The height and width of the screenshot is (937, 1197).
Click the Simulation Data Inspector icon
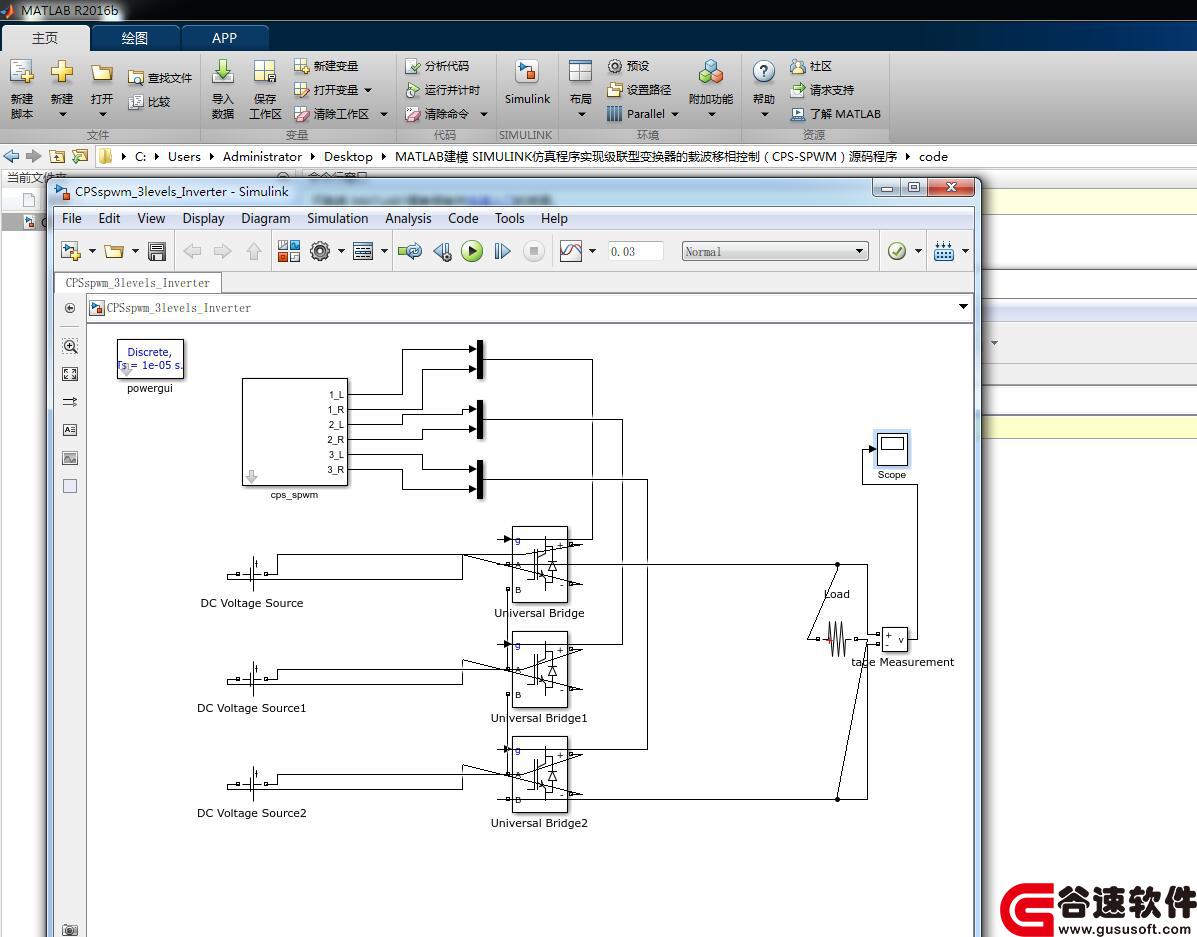[571, 251]
